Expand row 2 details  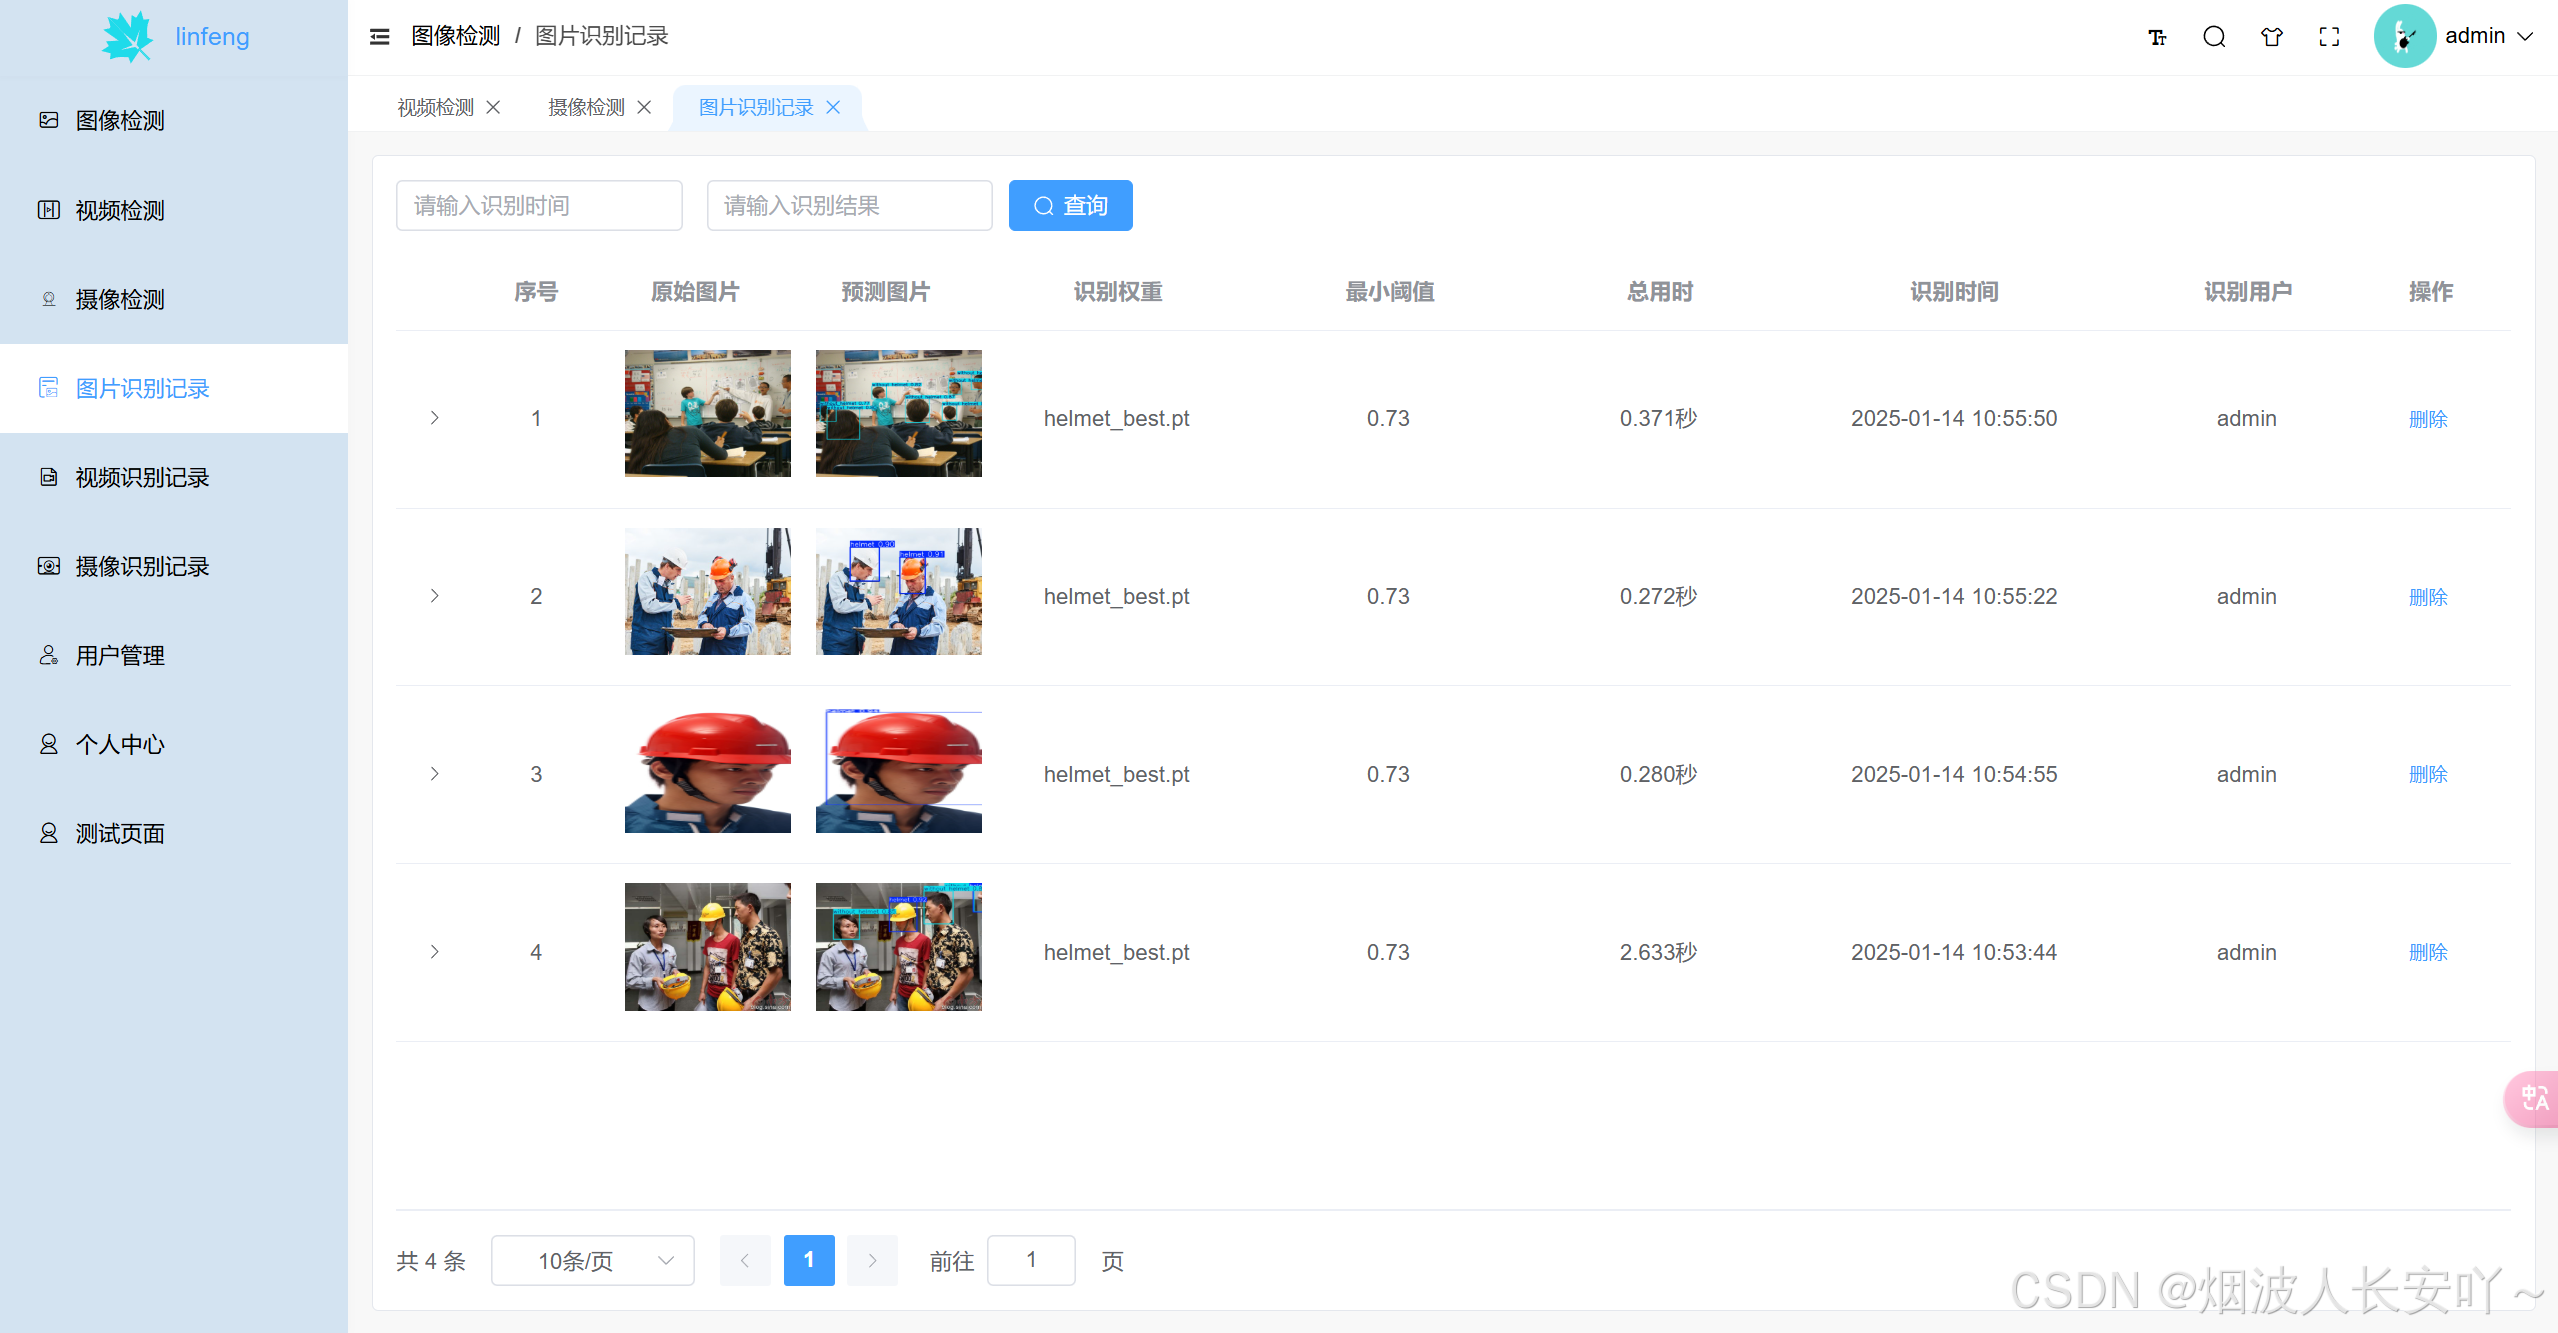coord(434,596)
